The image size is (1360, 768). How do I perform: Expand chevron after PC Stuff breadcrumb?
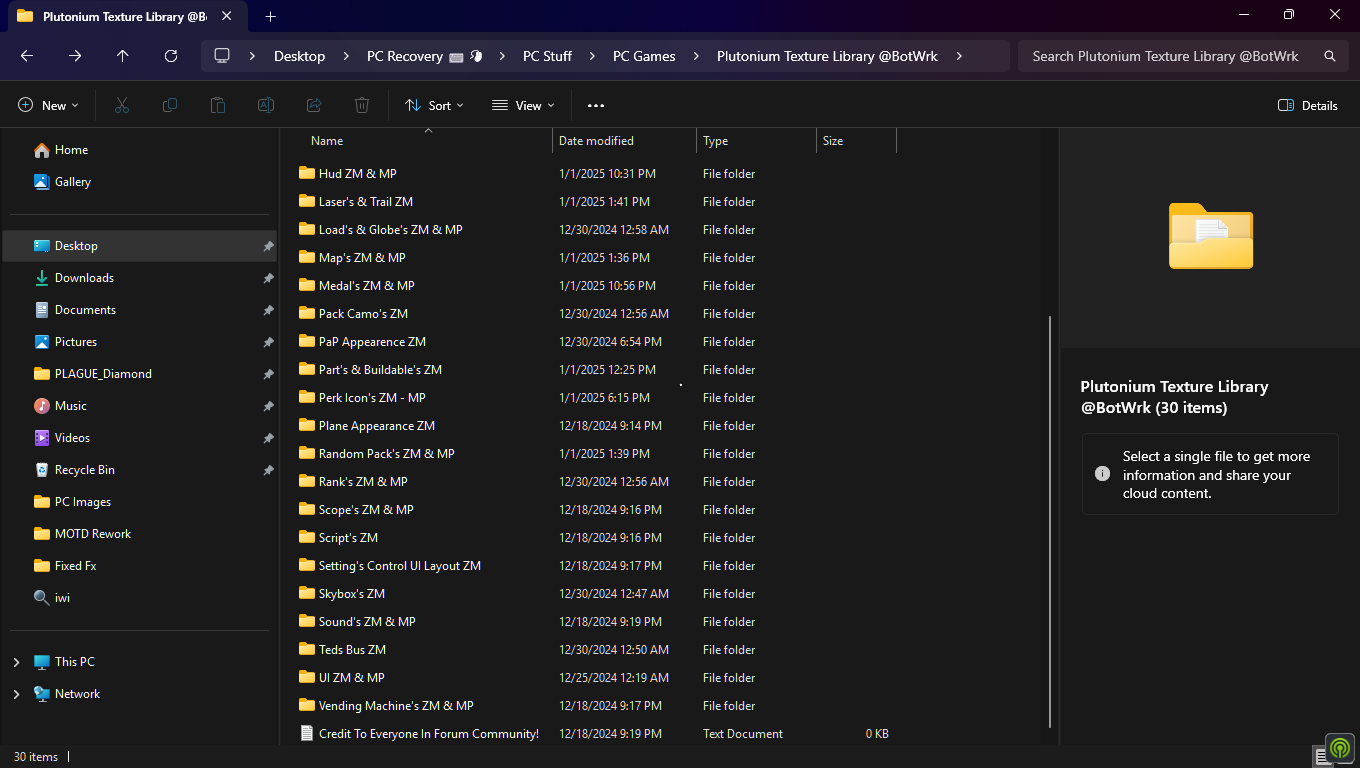(x=592, y=56)
